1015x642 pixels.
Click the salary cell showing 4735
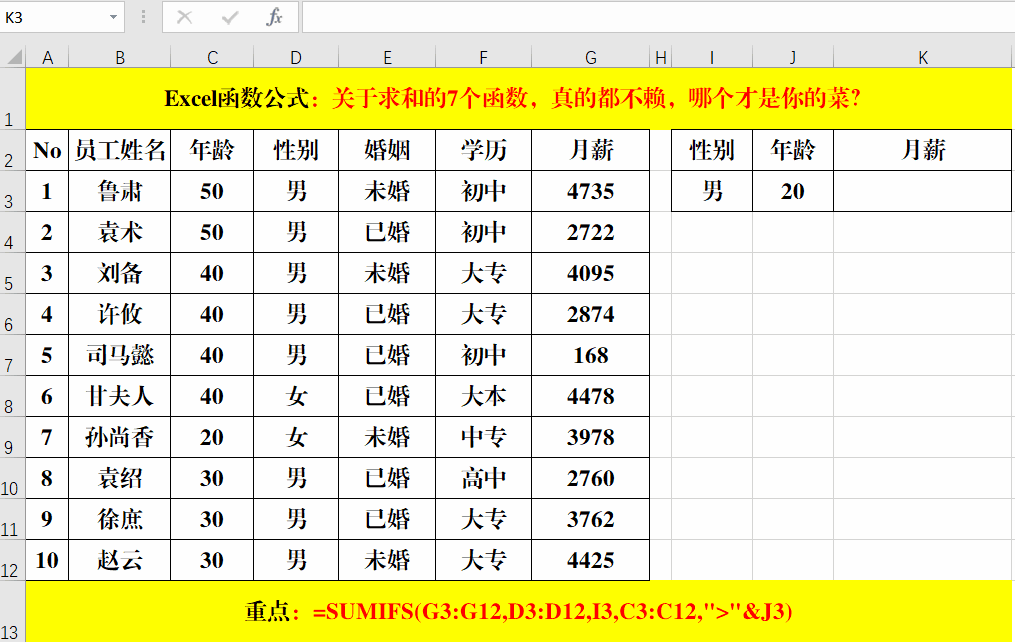point(590,190)
